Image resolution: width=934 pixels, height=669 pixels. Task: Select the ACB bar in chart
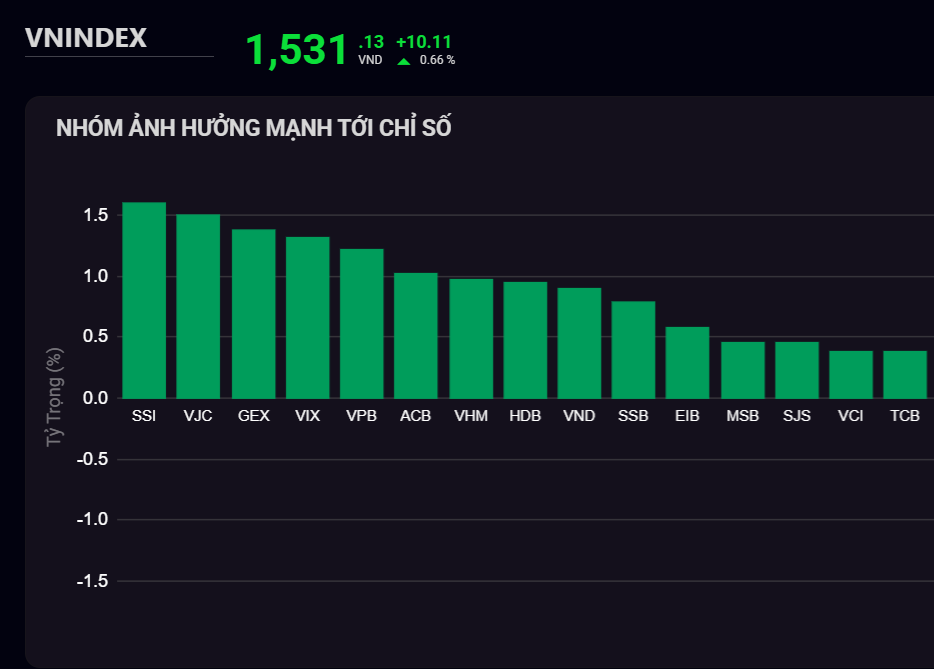point(416,335)
